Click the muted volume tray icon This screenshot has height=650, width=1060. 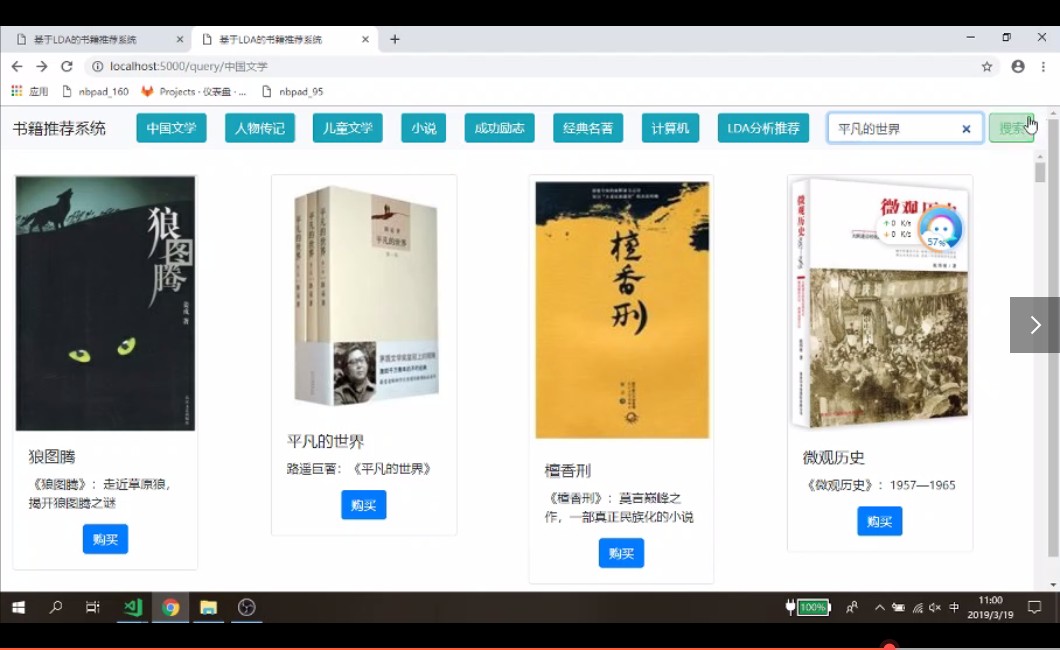tap(935, 607)
